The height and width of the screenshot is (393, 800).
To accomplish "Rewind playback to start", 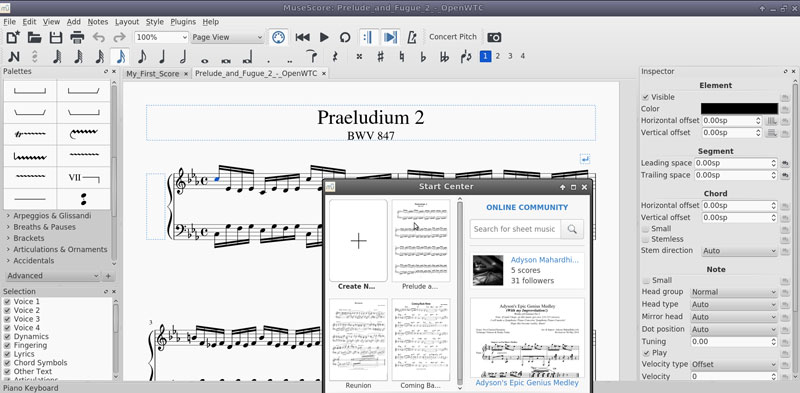I will coord(303,37).
